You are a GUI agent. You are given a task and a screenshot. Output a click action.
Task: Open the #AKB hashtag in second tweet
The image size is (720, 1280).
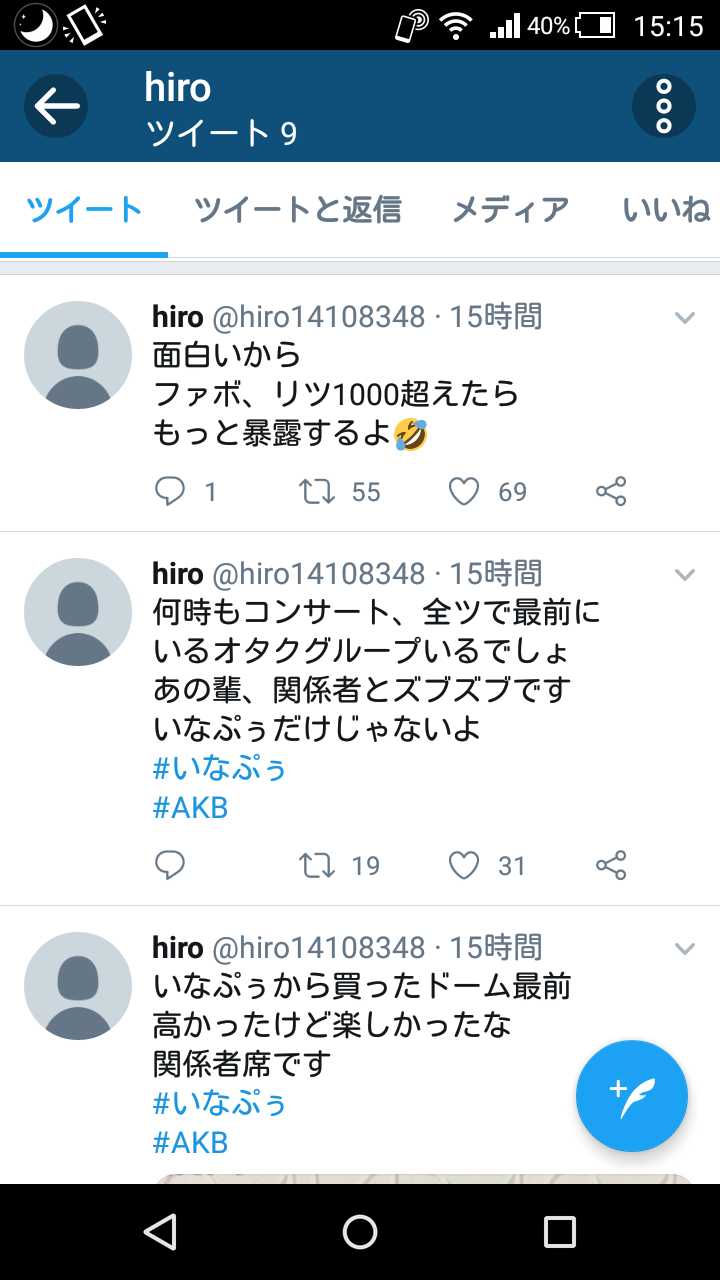pos(190,808)
